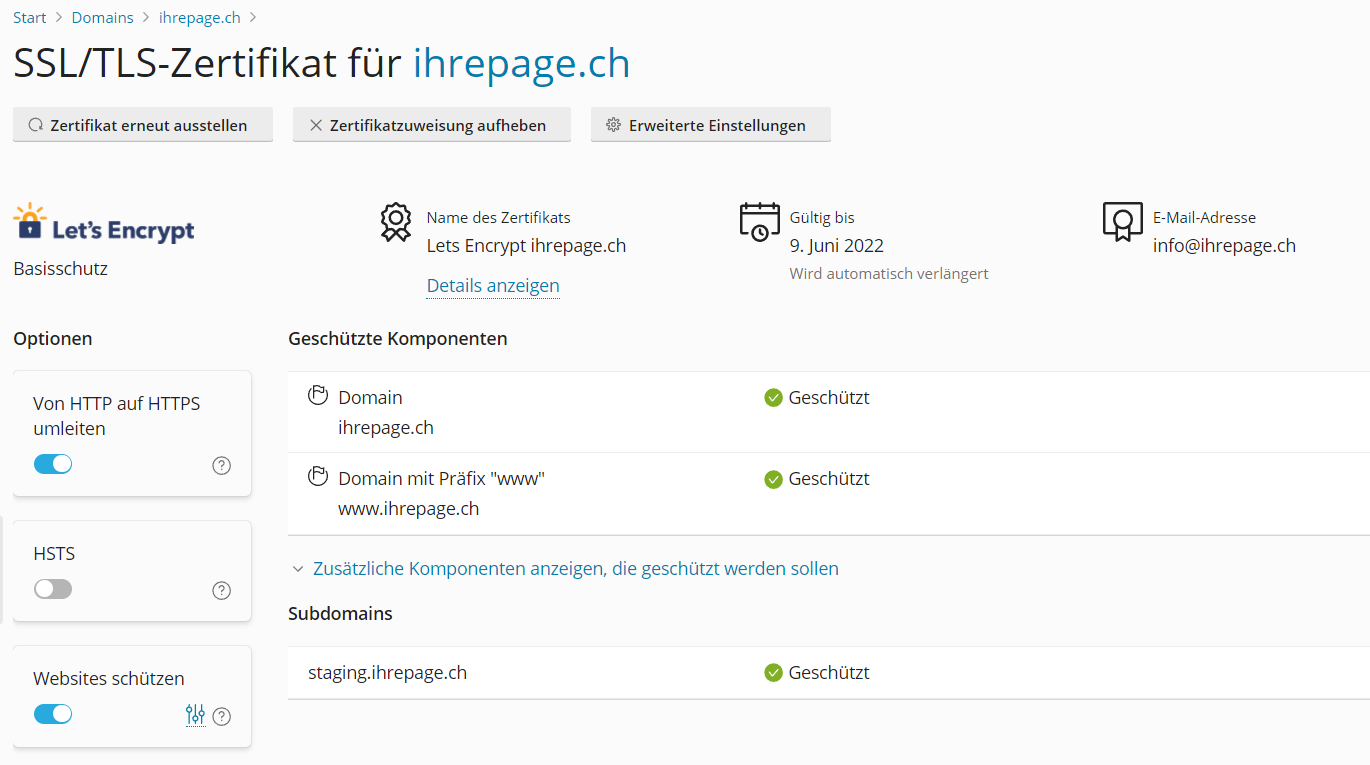
Task: Go to Start in the breadcrumb
Action: tap(30, 18)
